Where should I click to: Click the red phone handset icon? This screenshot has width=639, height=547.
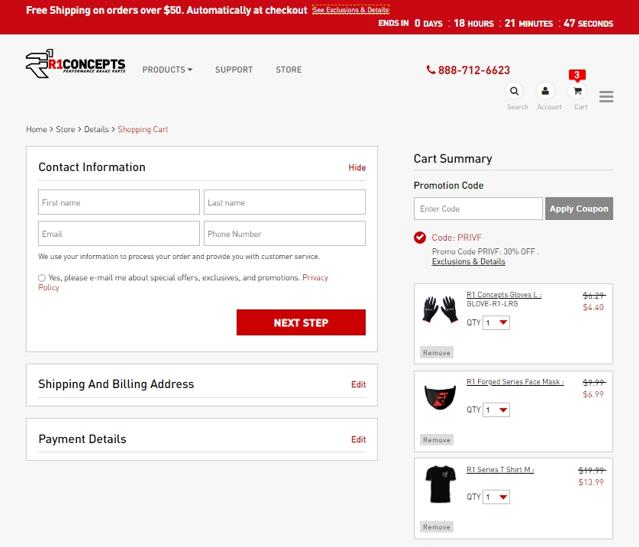pyautogui.click(x=430, y=70)
